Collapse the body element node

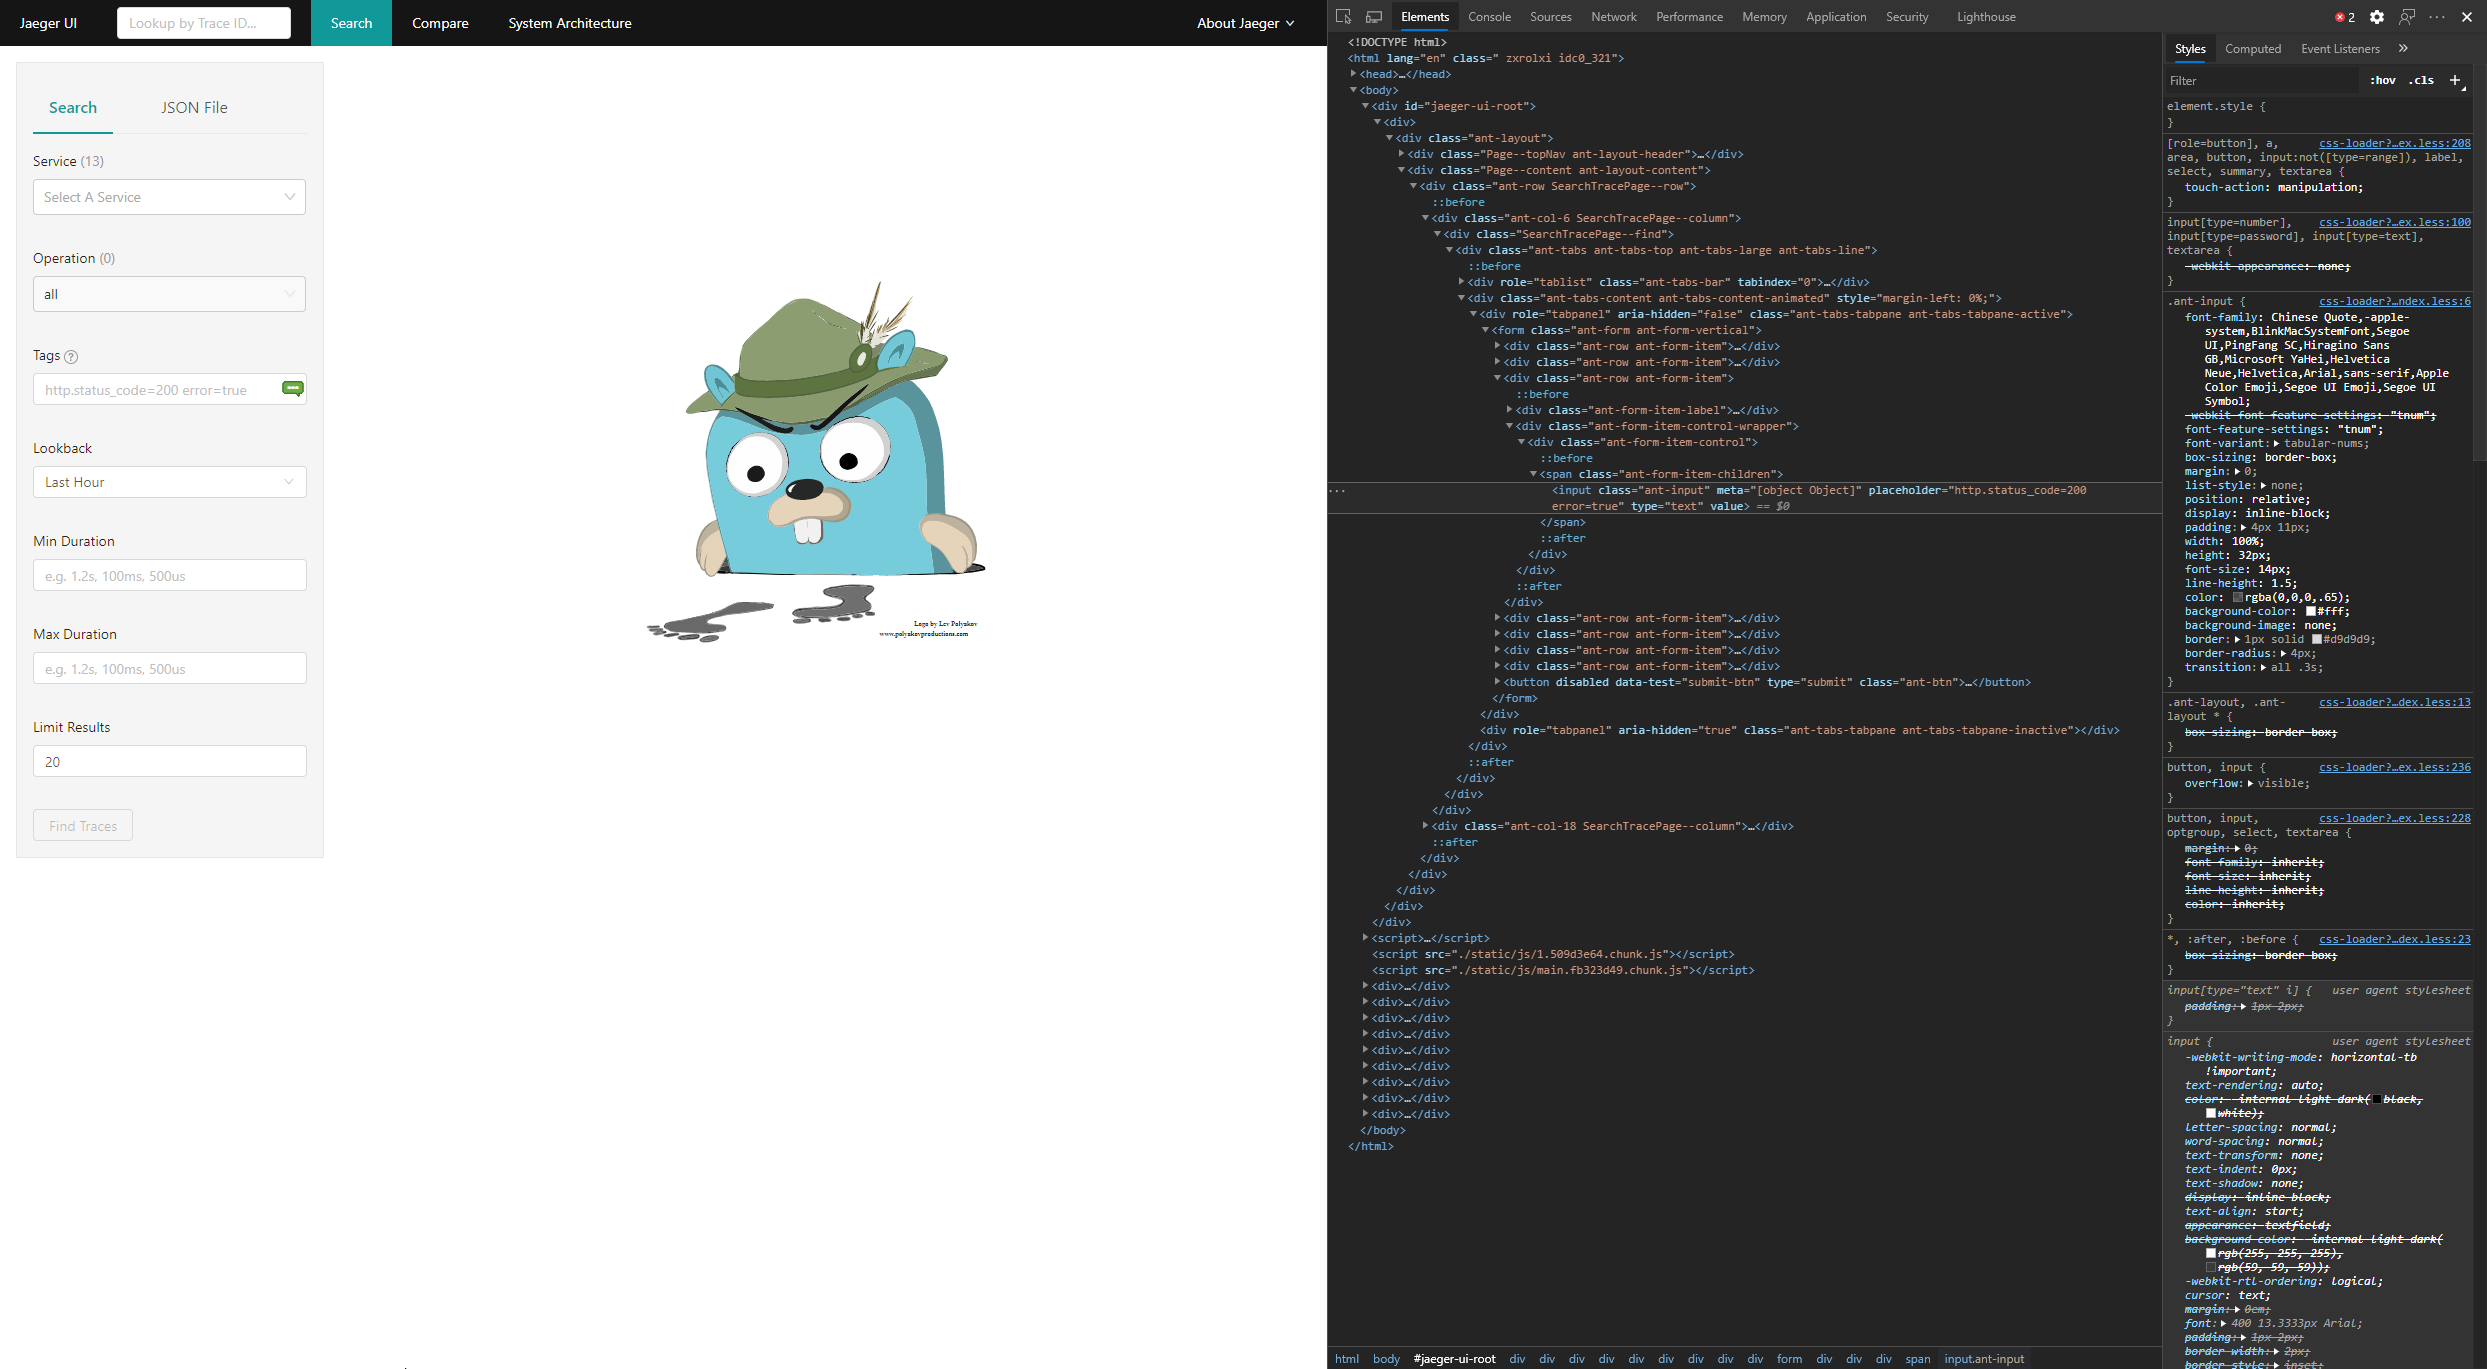coord(1353,90)
